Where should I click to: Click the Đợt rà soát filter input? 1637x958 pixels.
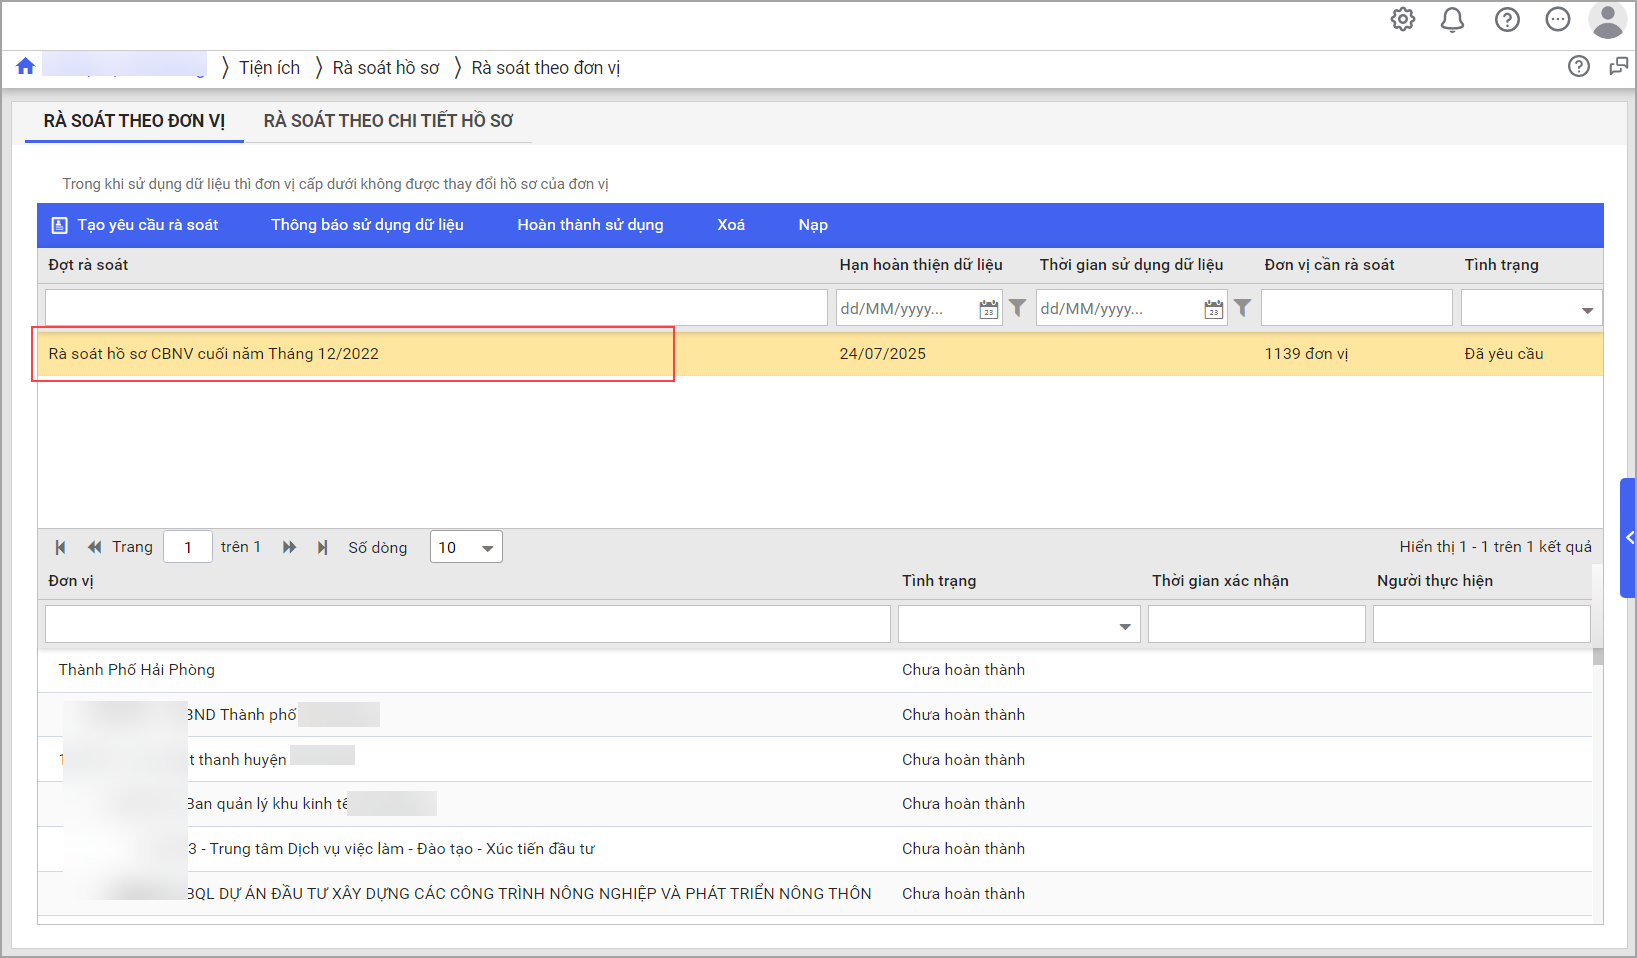coord(435,308)
